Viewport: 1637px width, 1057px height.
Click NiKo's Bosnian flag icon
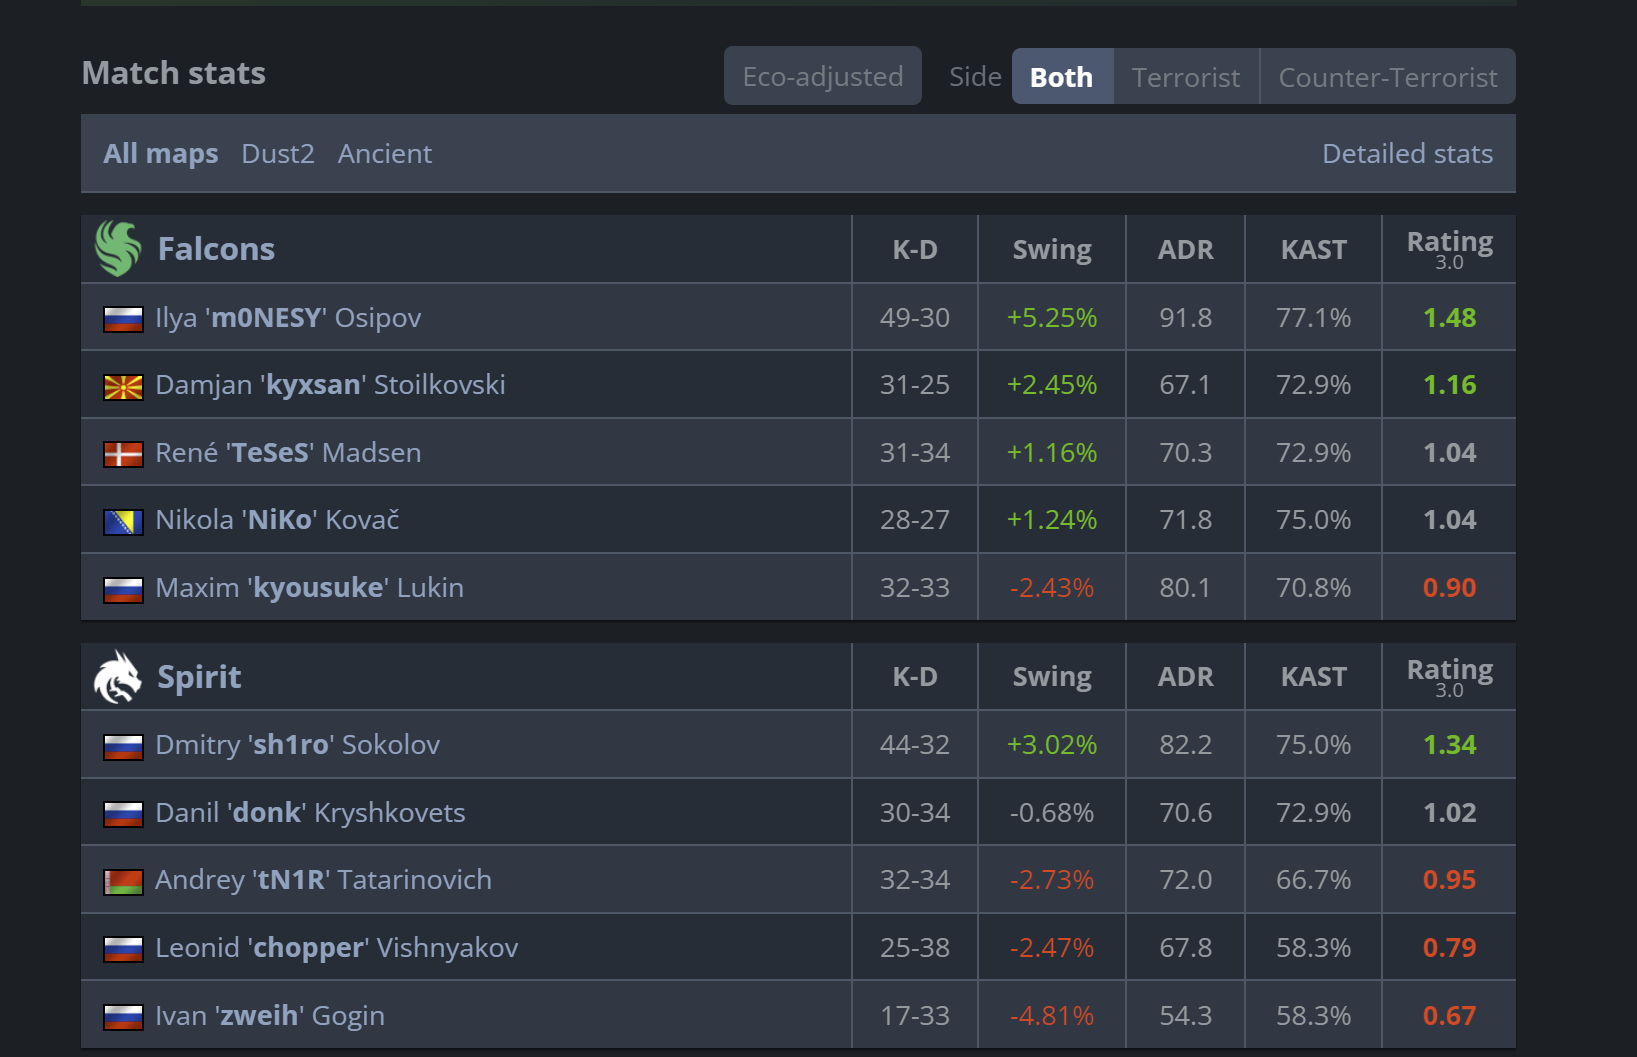click(x=123, y=521)
